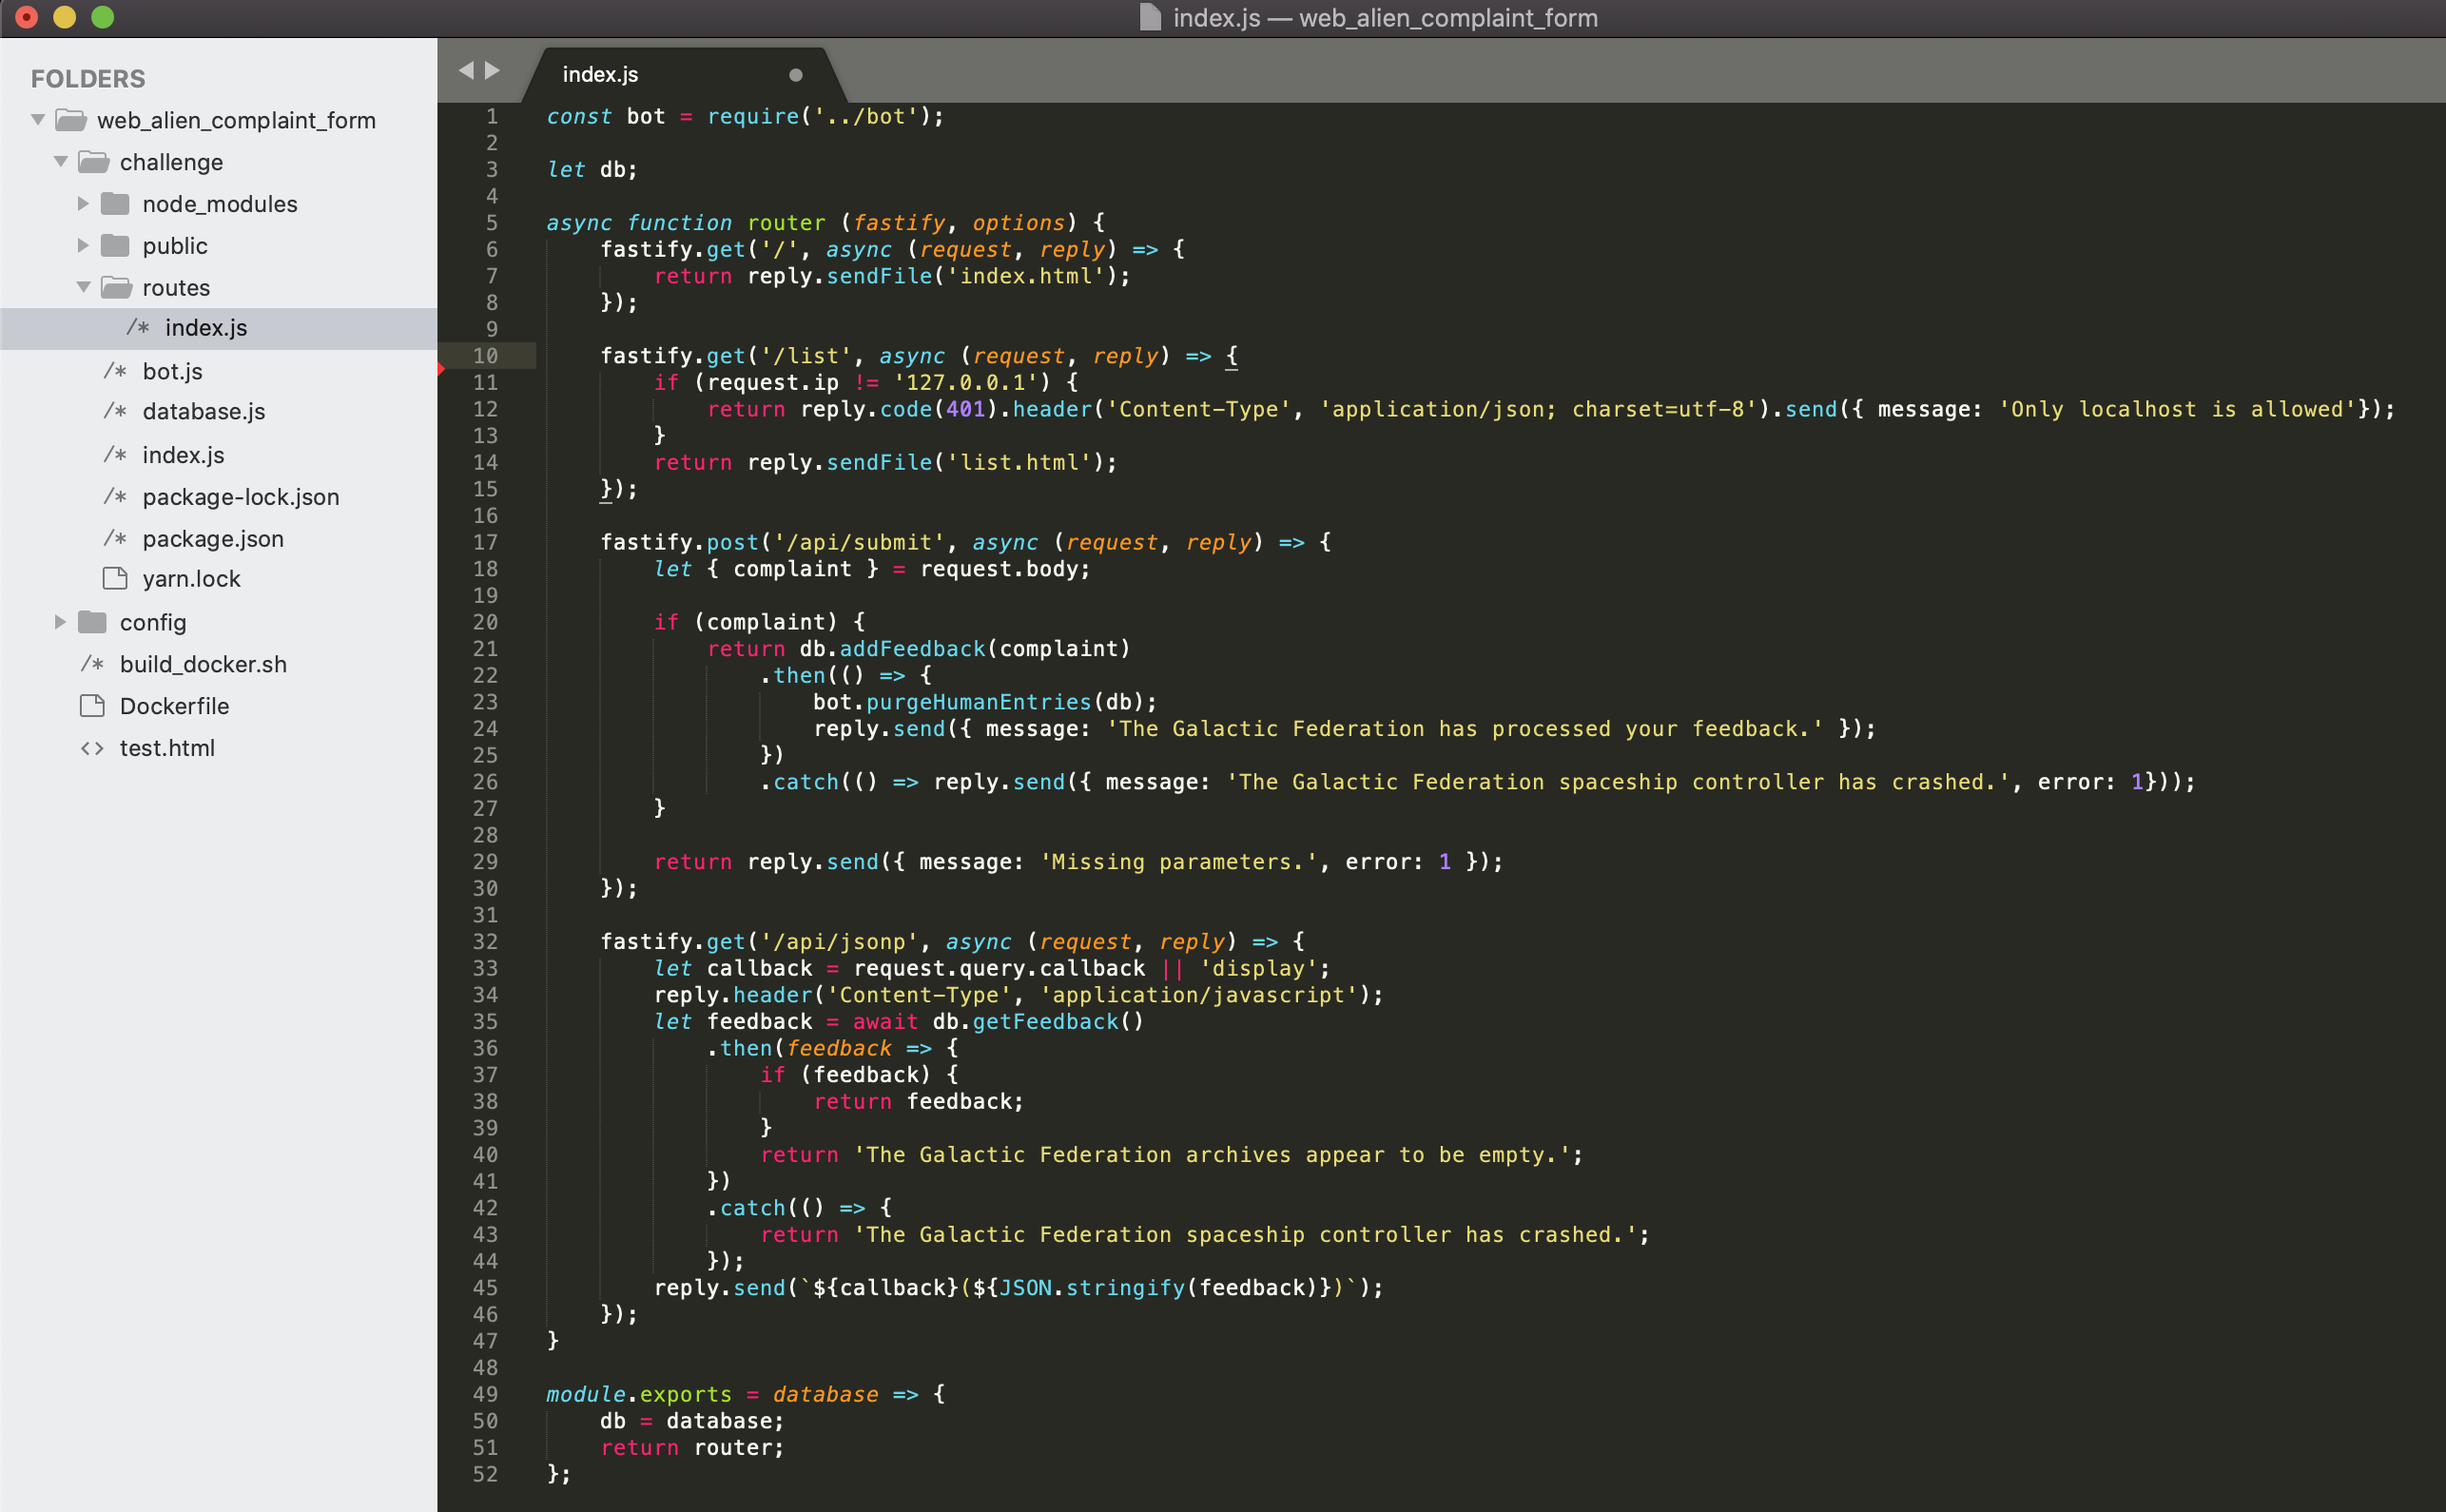
Task: Click the routes folder icon
Action: 117,288
